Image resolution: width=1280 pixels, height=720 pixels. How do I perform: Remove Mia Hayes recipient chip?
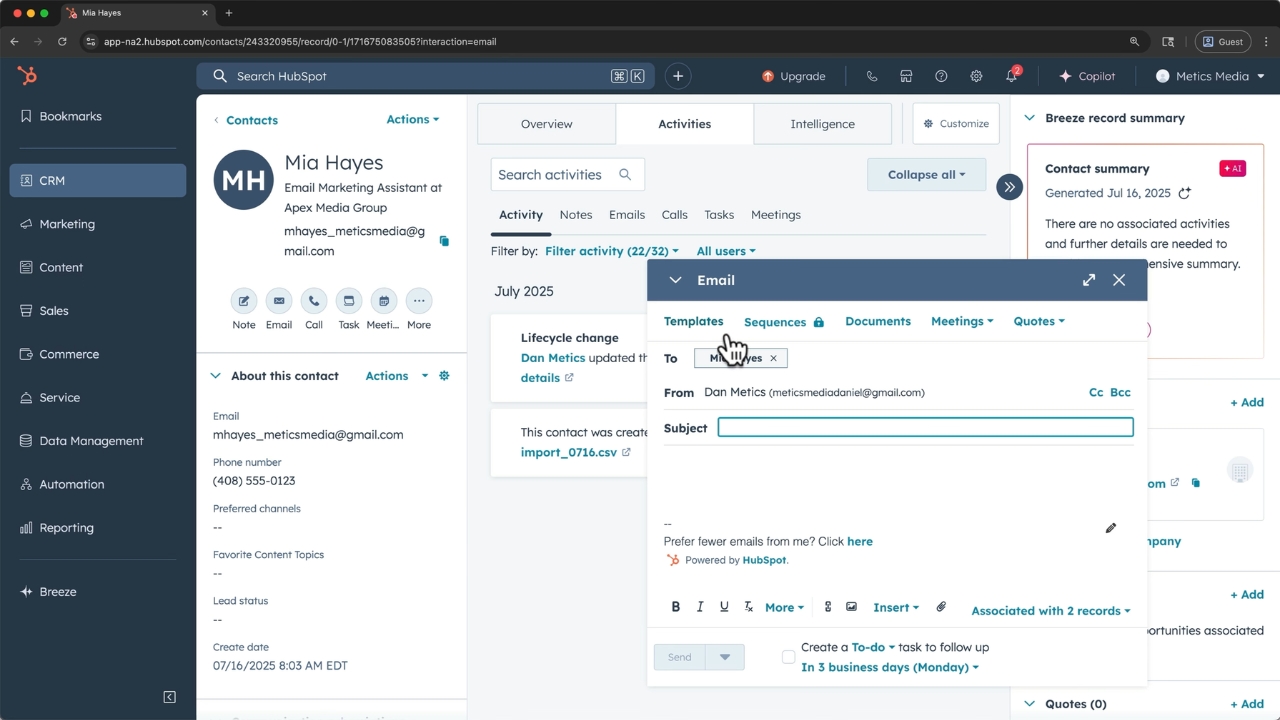[773, 358]
